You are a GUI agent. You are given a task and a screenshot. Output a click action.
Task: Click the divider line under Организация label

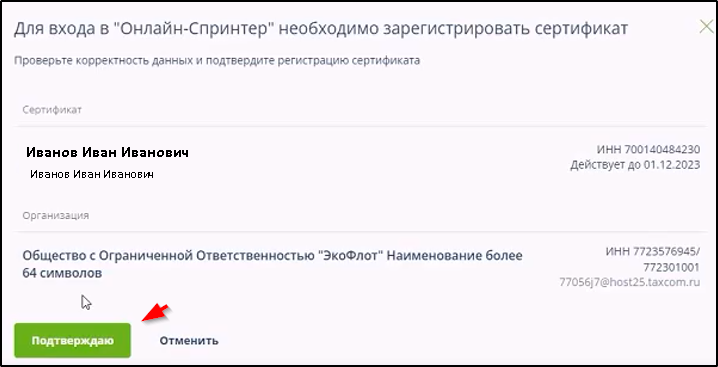click(x=361, y=232)
